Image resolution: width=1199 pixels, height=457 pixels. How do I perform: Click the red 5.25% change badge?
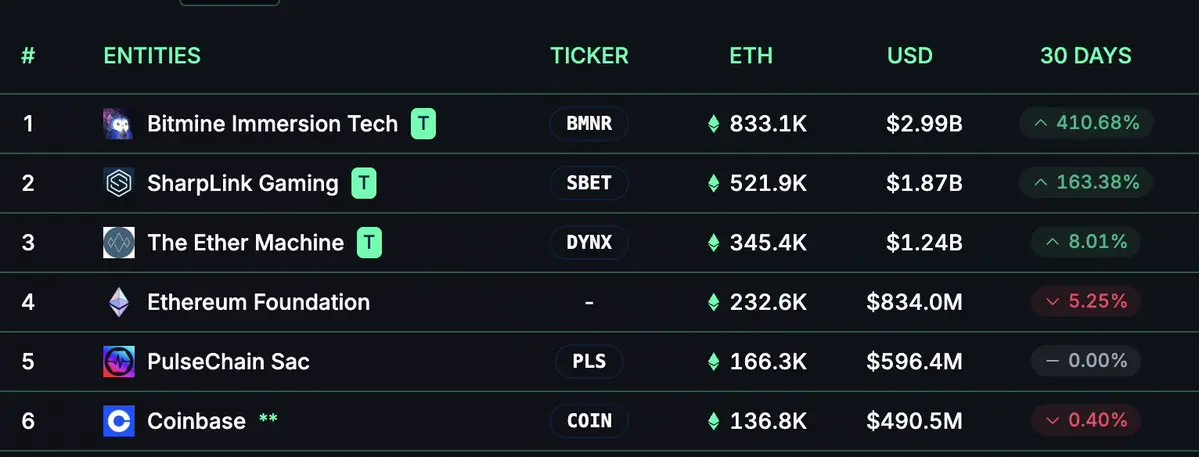(x=1086, y=301)
